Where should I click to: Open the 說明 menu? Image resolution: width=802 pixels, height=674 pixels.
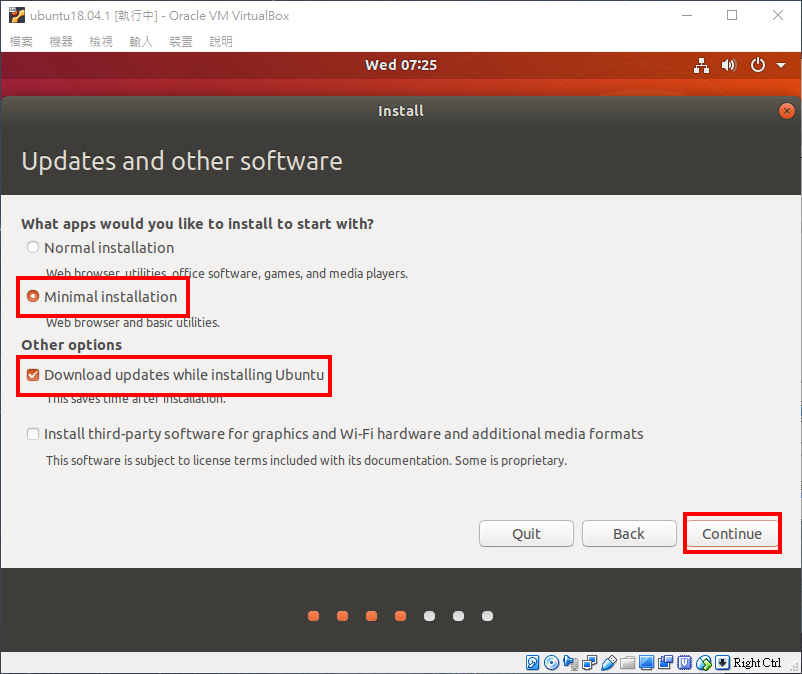221,41
